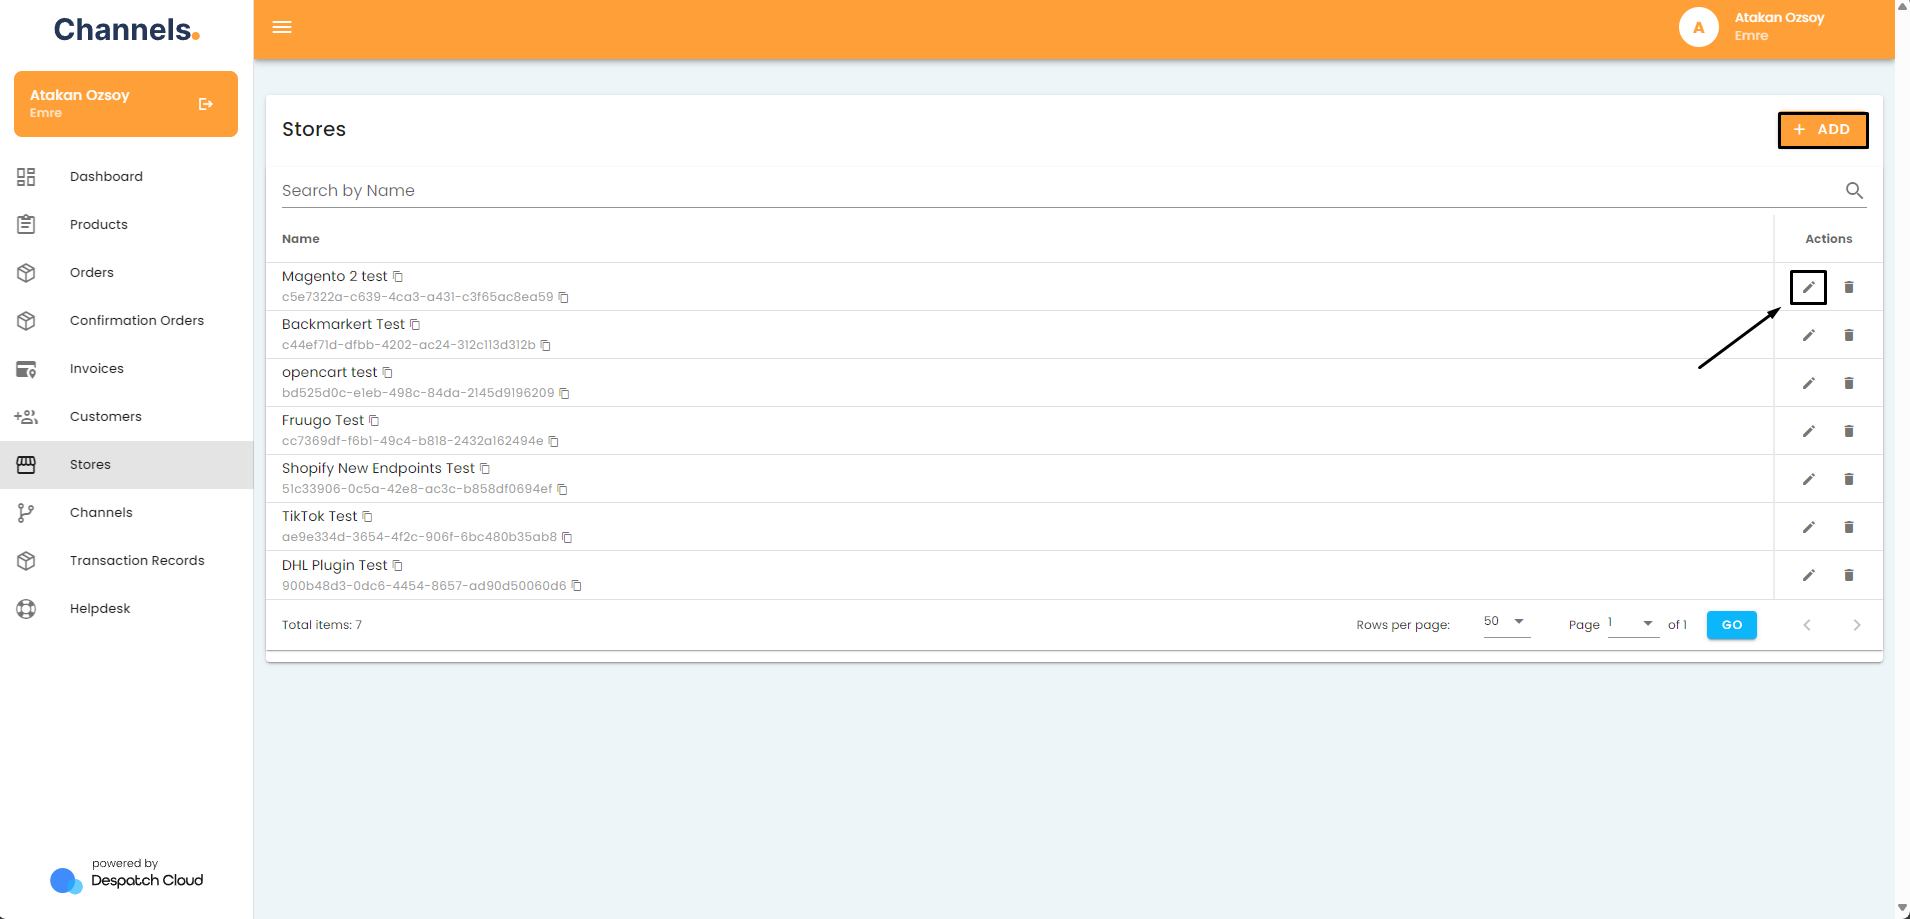1910x919 pixels.
Task: Copy the Magento 2 test store ID
Action: [564, 297]
